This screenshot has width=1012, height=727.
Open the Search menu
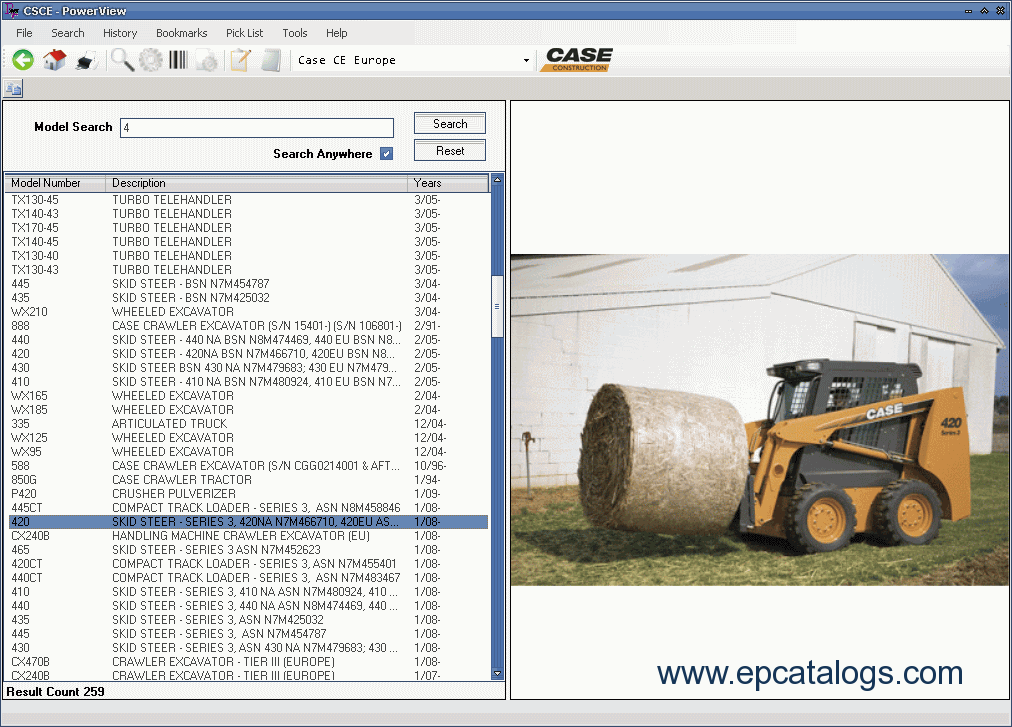click(x=68, y=33)
